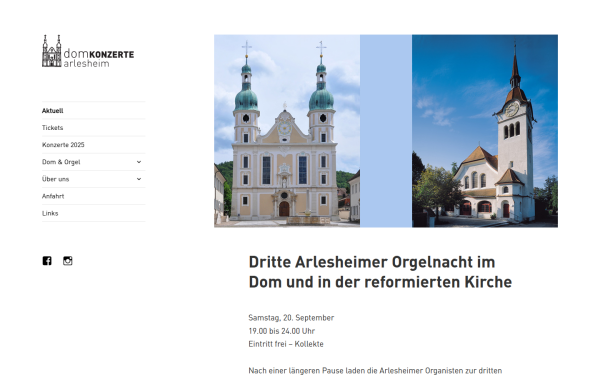This screenshot has height=375, width=600.
Task: Click the header image of the cathedral
Action: click(287, 131)
